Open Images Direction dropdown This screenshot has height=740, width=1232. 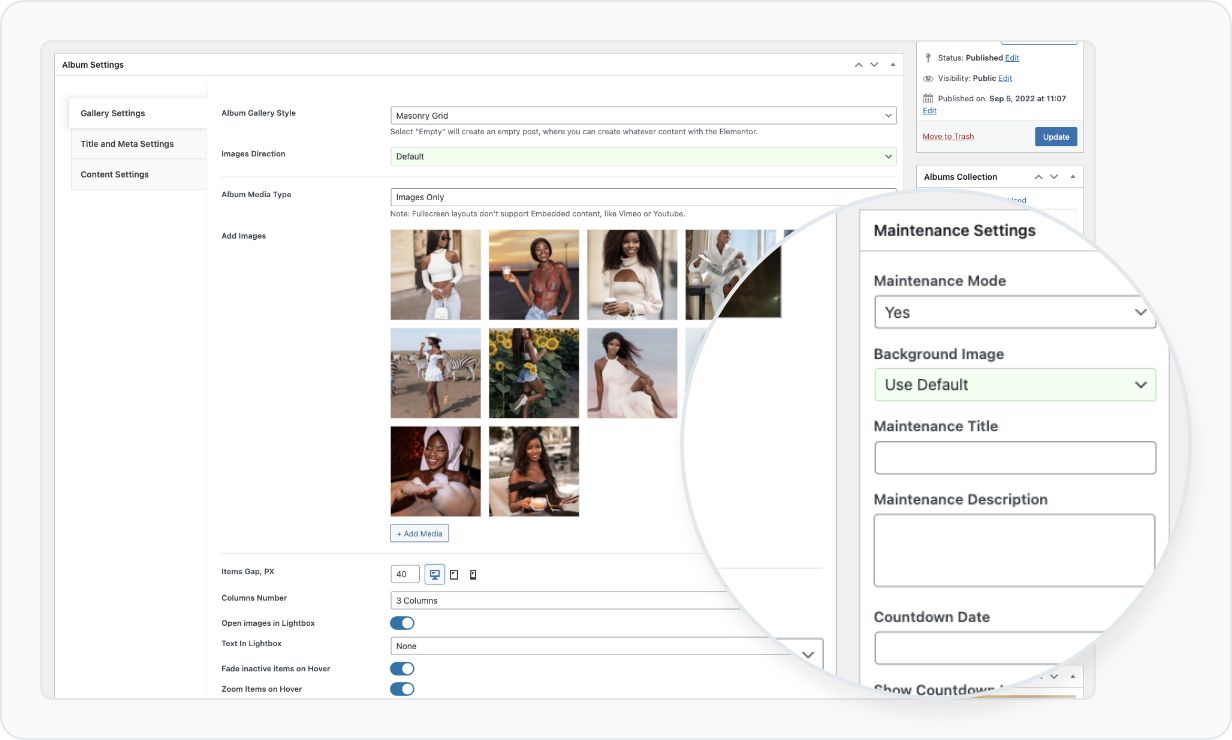click(x=643, y=156)
